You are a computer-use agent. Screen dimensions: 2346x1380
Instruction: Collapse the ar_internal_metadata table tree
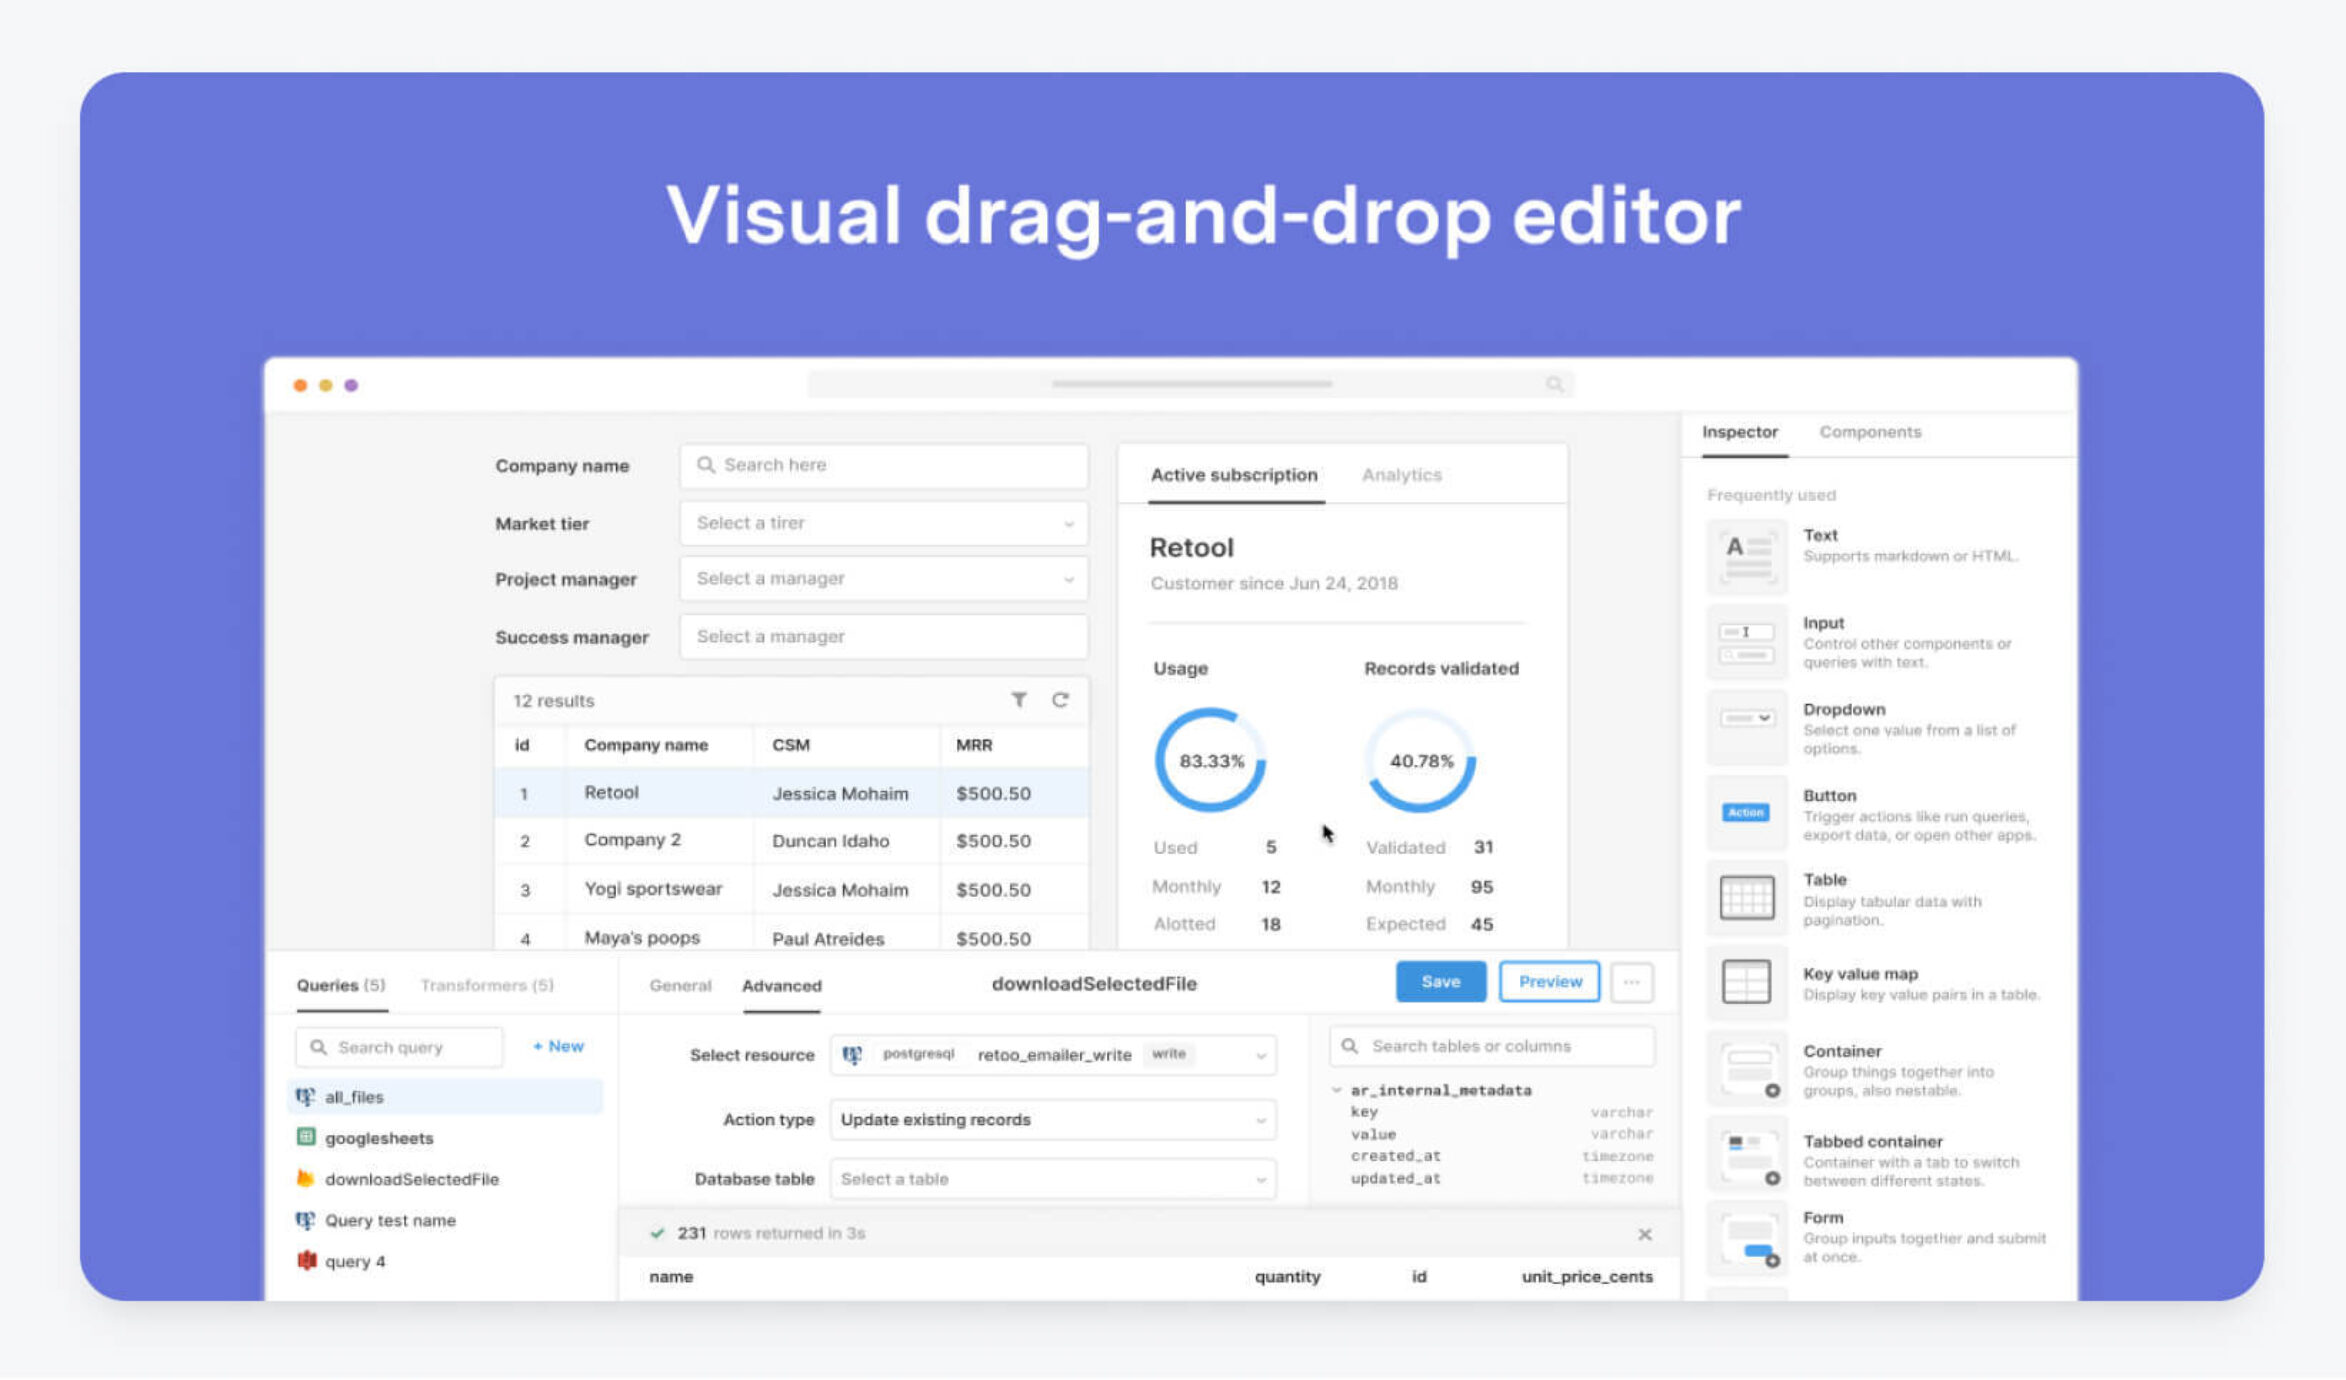[x=1337, y=1090]
